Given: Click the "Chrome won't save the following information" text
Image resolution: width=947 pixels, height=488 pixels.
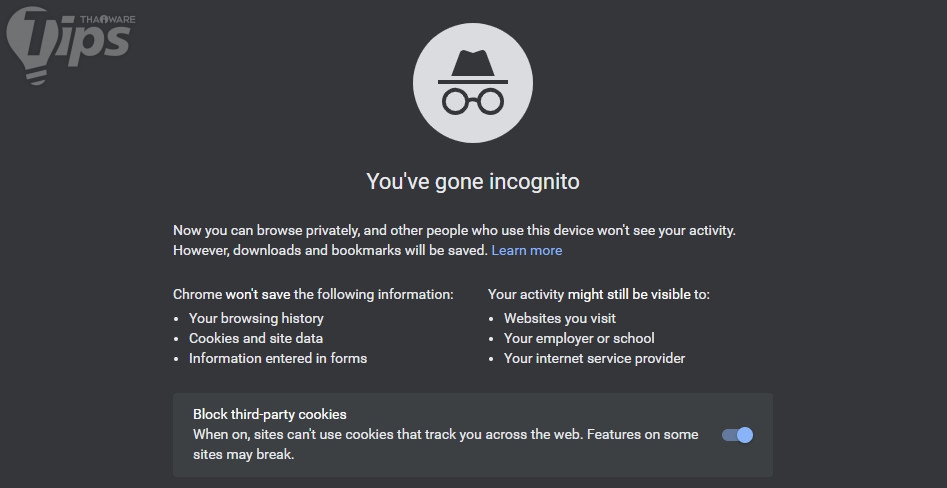Looking at the screenshot, I should [313, 294].
